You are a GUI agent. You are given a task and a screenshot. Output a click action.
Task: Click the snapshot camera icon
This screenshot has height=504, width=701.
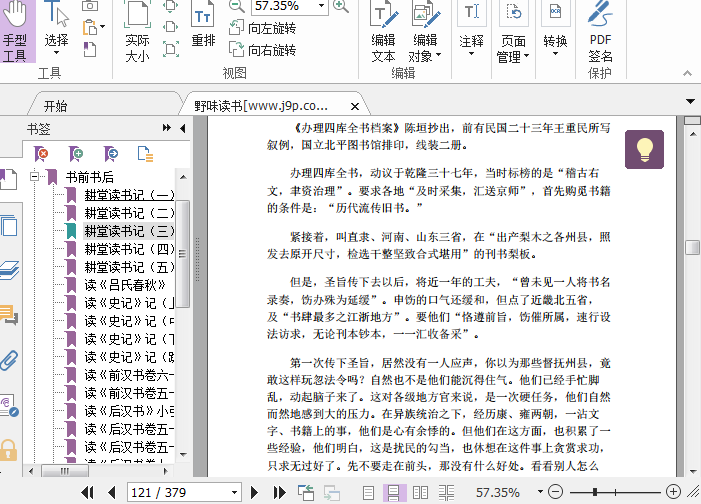click(90, 6)
